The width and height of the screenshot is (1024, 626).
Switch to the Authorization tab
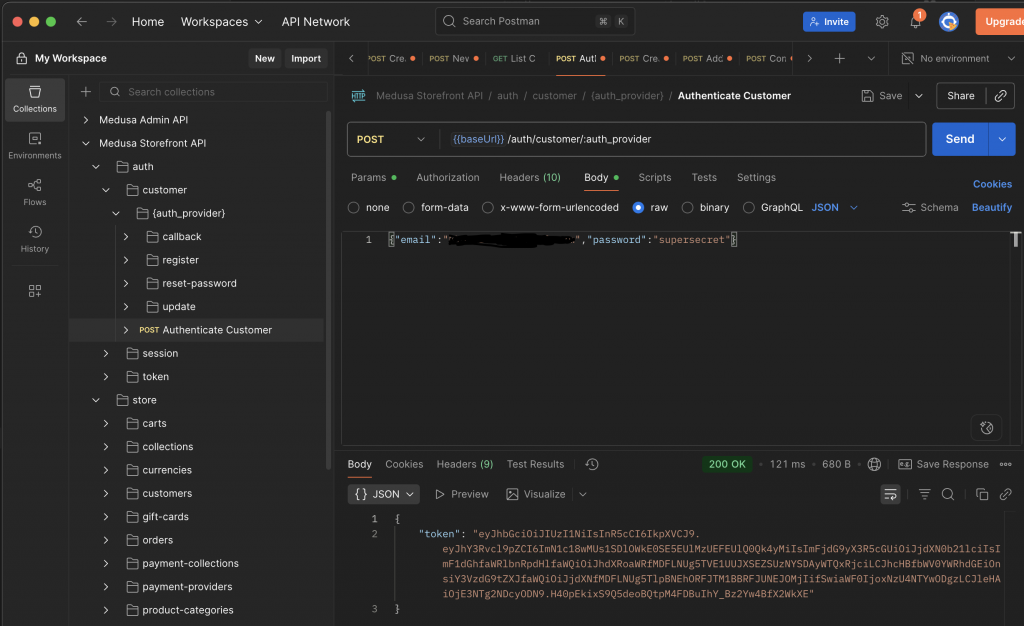(447, 178)
